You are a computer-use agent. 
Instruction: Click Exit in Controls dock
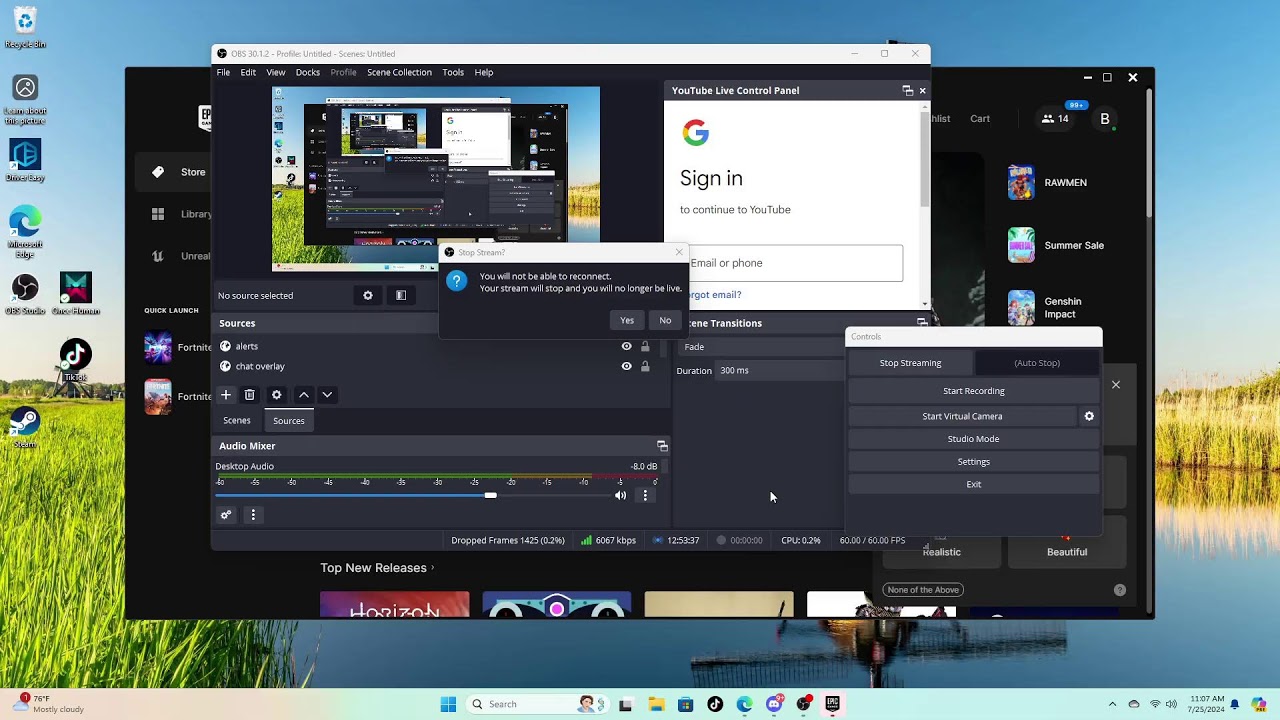coord(974,484)
